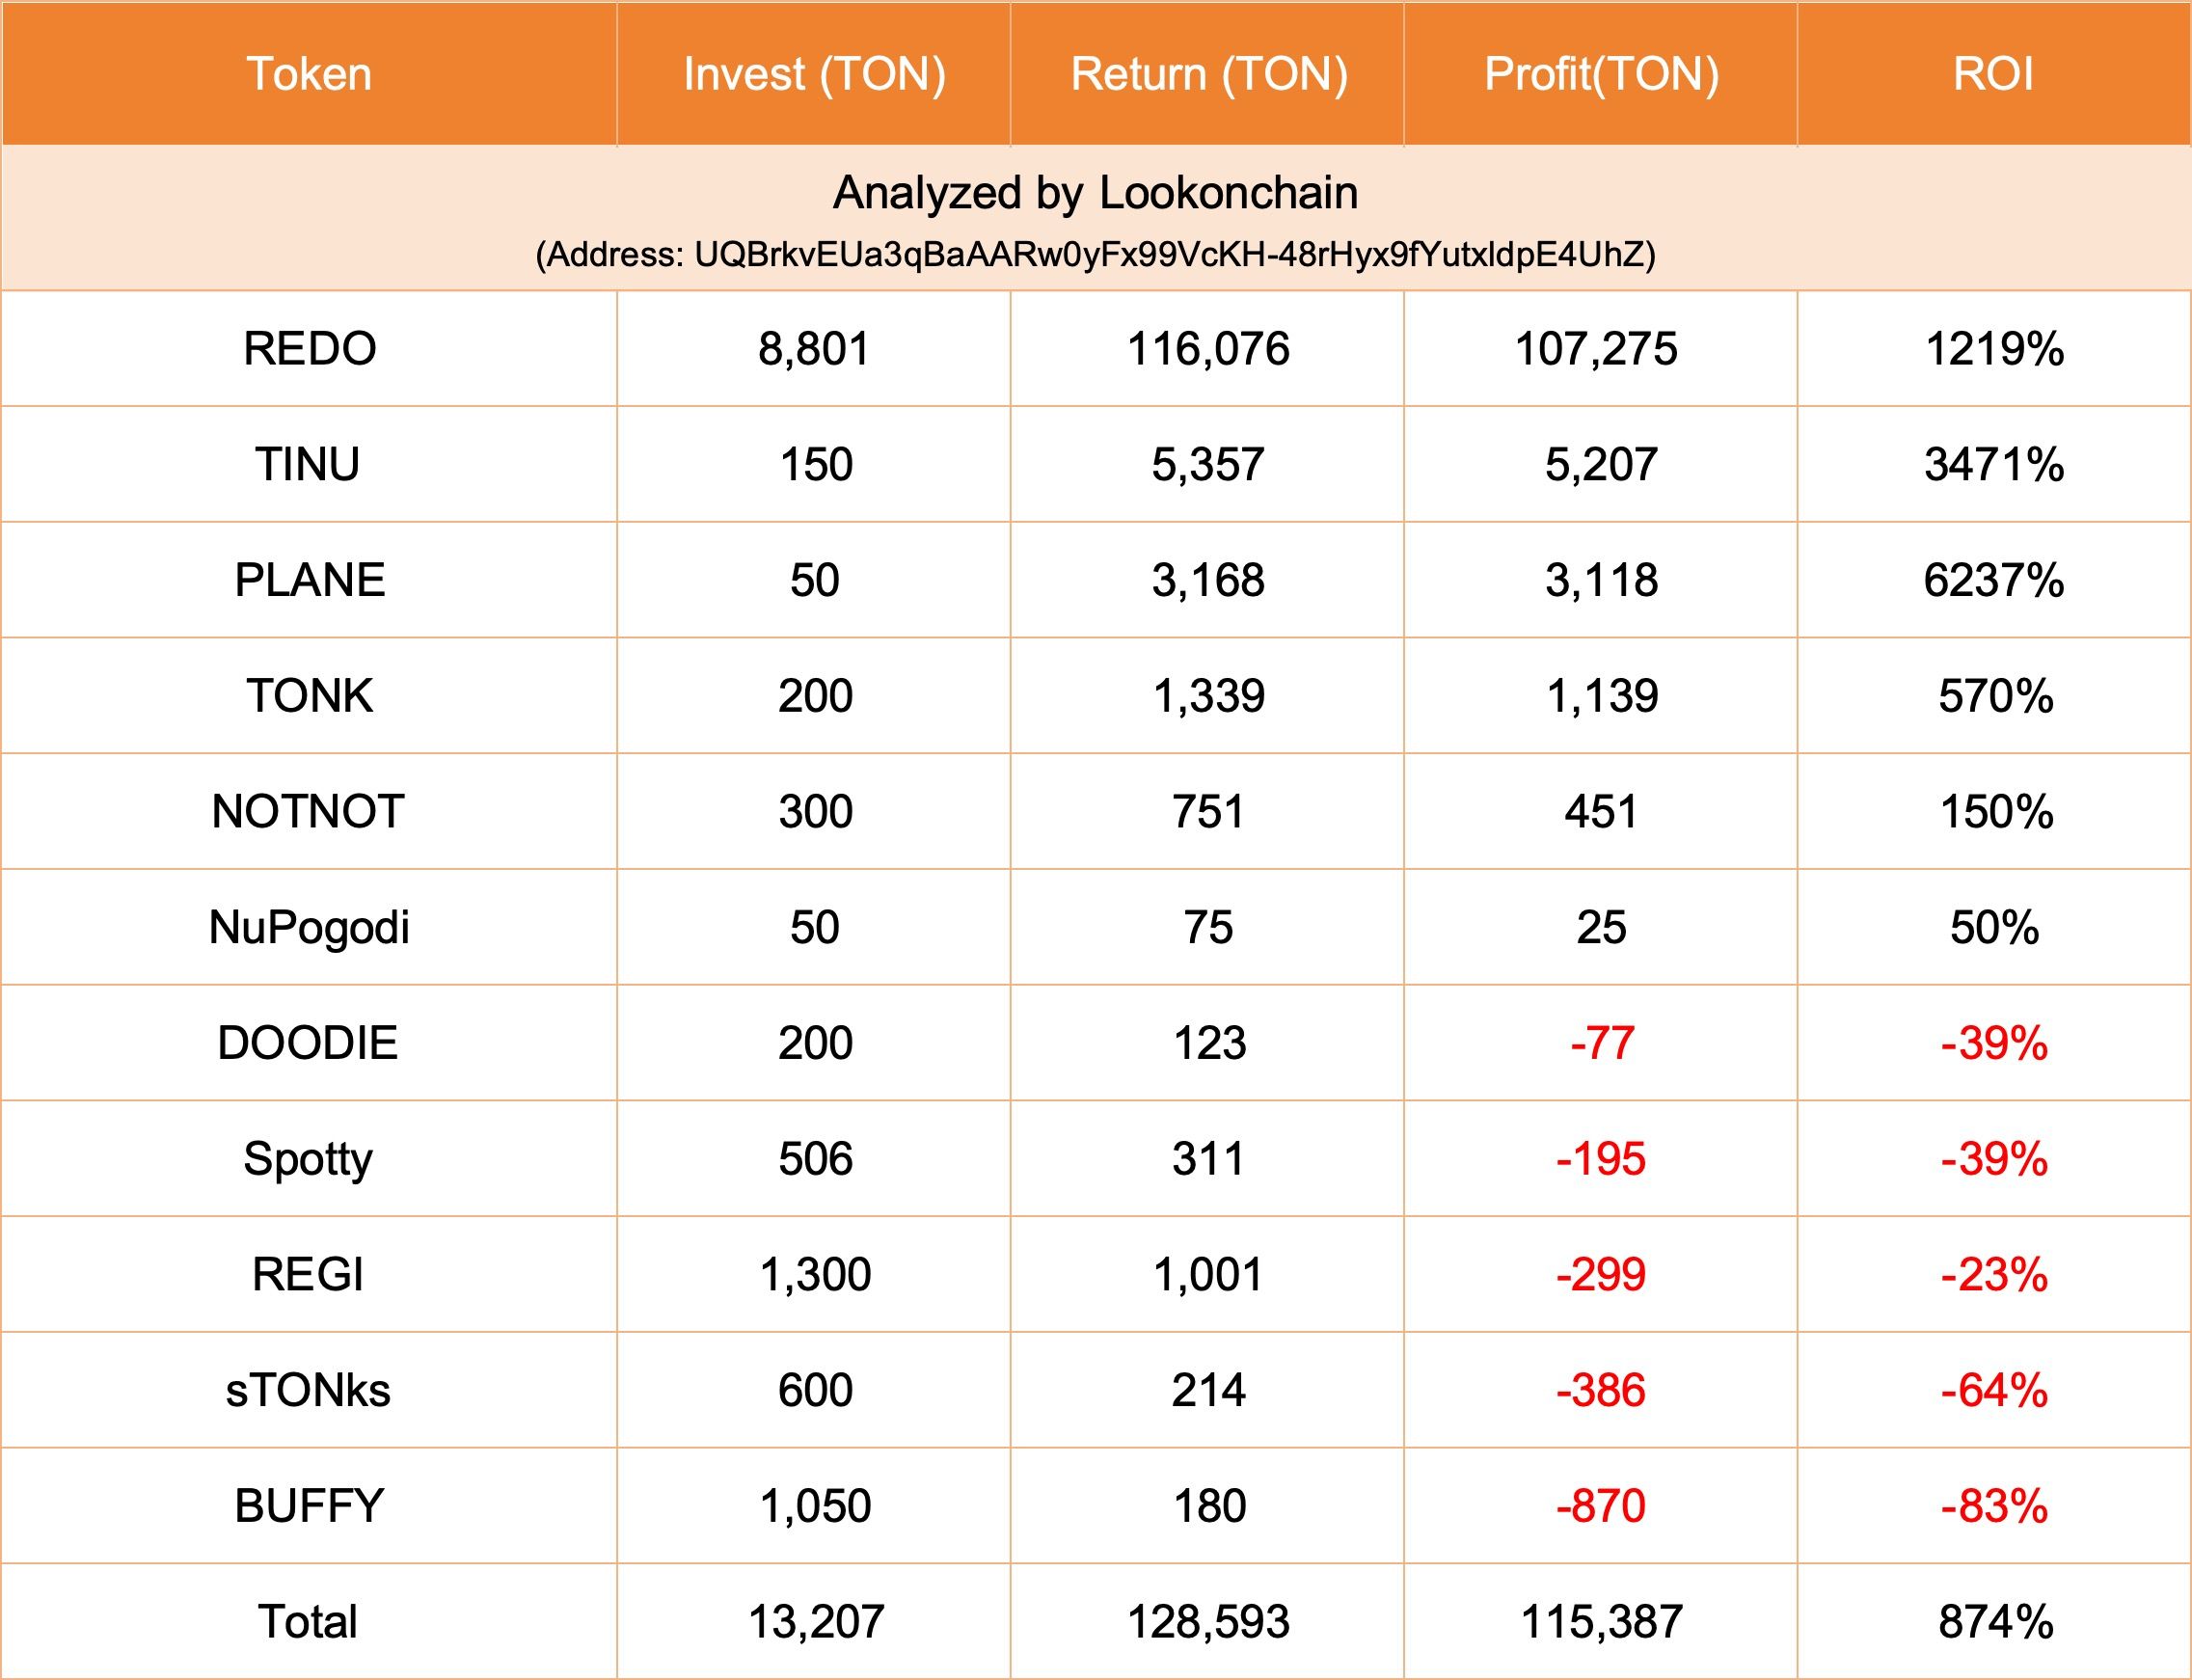The height and width of the screenshot is (1680, 2192).
Task: Click the Return (TON) column header
Action: pyautogui.click(x=1208, y=74)
